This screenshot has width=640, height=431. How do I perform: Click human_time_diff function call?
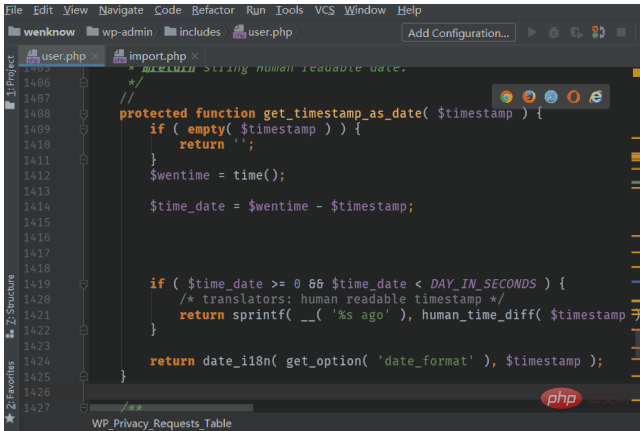(x=477, y=315)
